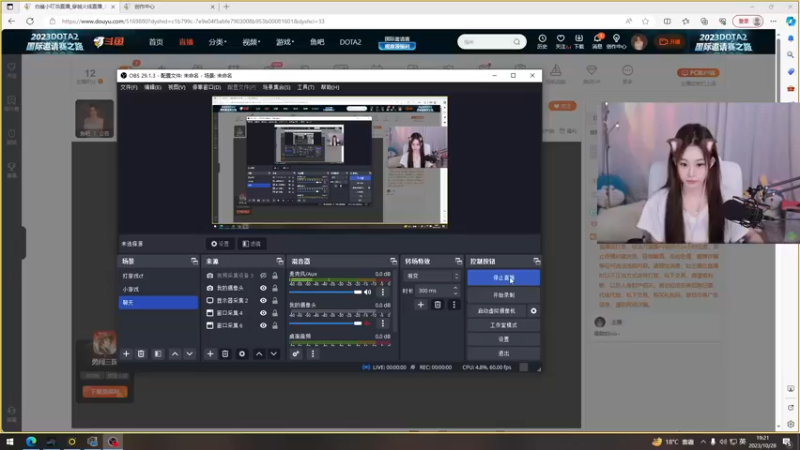Image resolution: width=800 pixels, height=450 pixels.
Task: Open OBS 文件(F) menu
Action: 129,87
